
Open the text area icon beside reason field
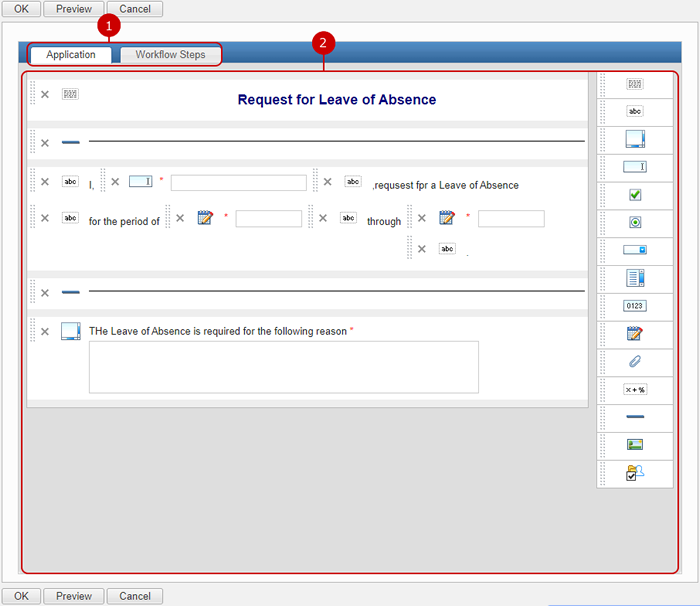pyautogui.click(x=71, y=331)
